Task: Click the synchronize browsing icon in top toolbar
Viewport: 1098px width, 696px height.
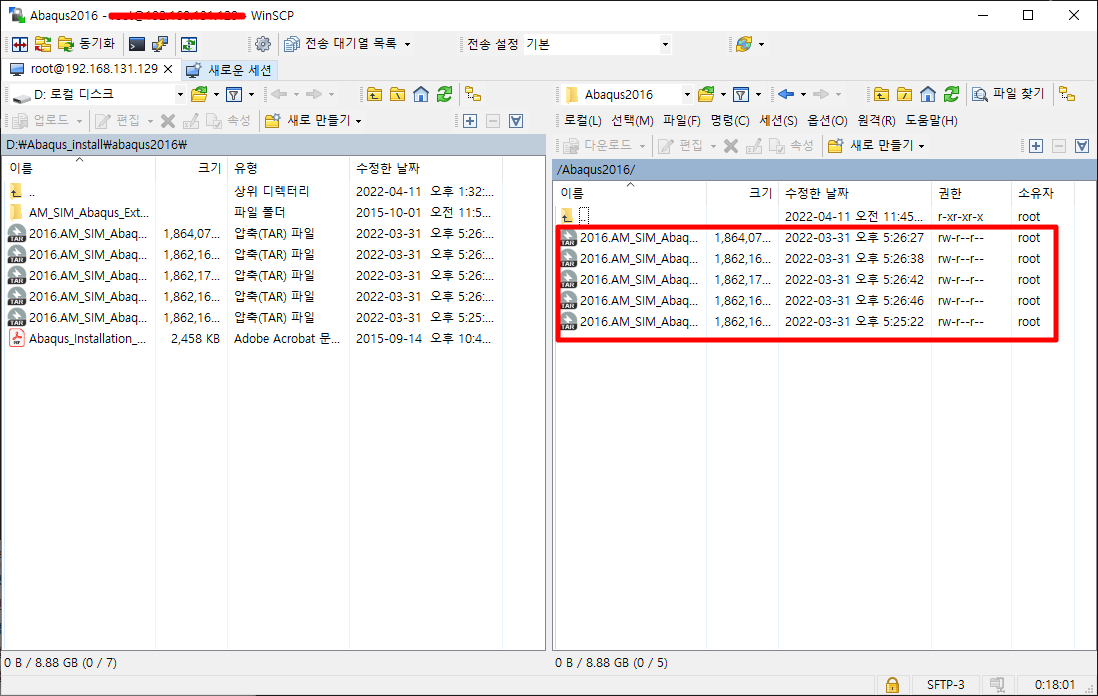Action: [188, 44]
